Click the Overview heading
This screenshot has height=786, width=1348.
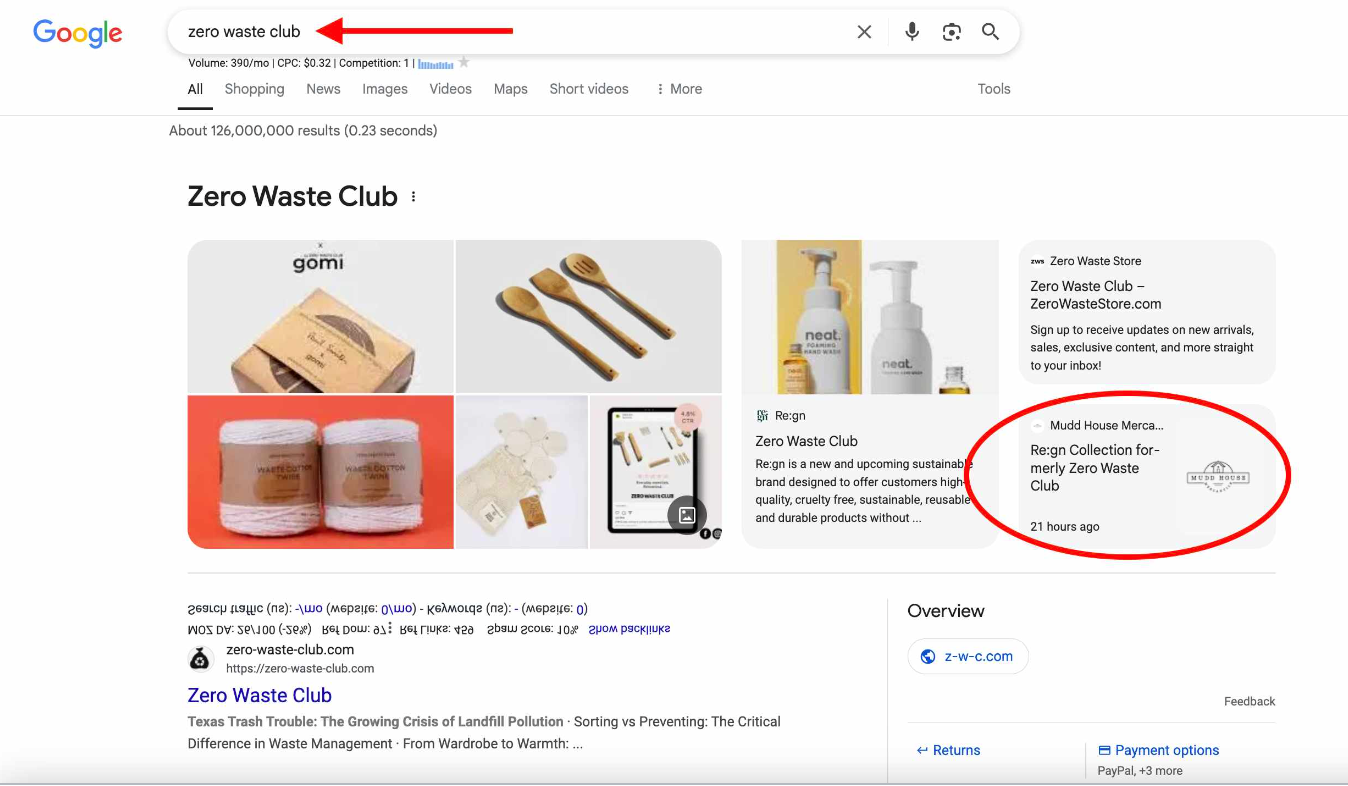[x=946, y=611]
